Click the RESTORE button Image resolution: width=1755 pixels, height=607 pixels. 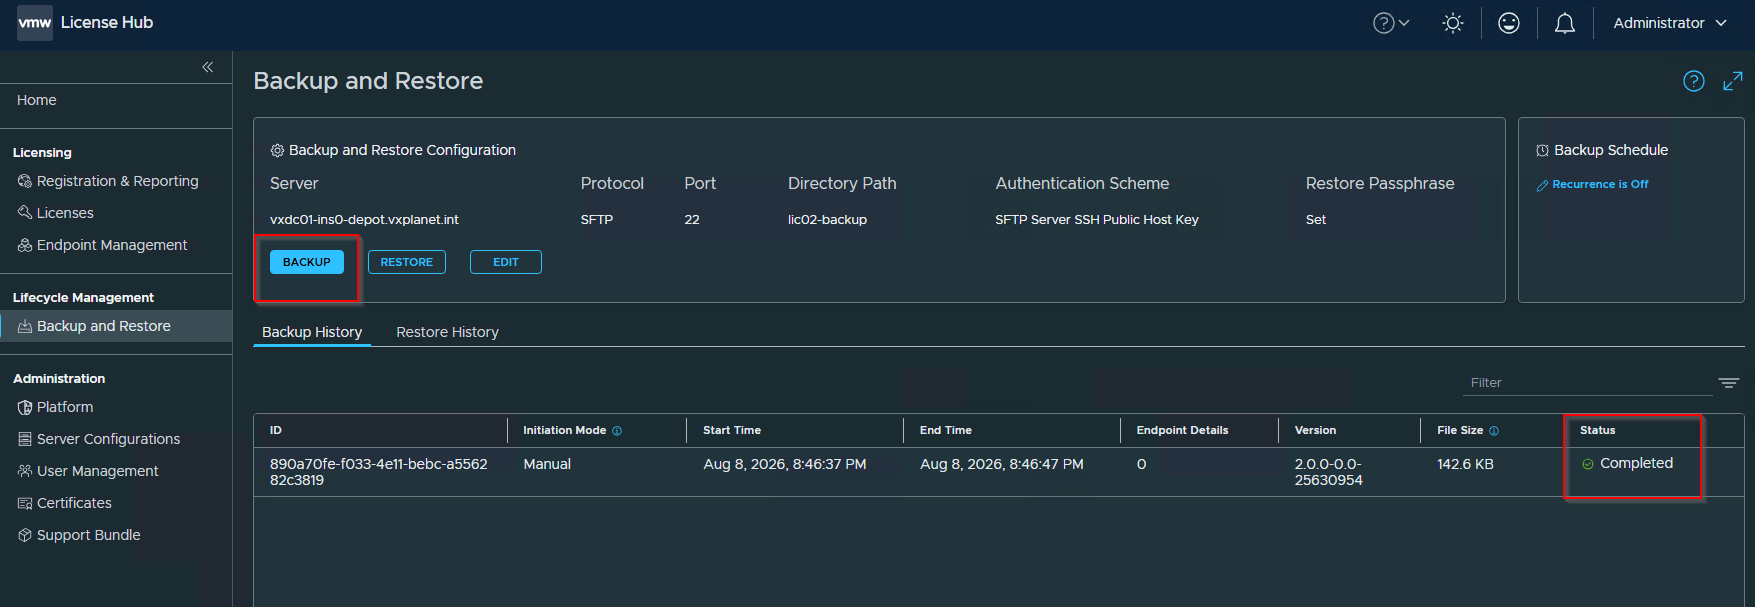coord(407,262)
